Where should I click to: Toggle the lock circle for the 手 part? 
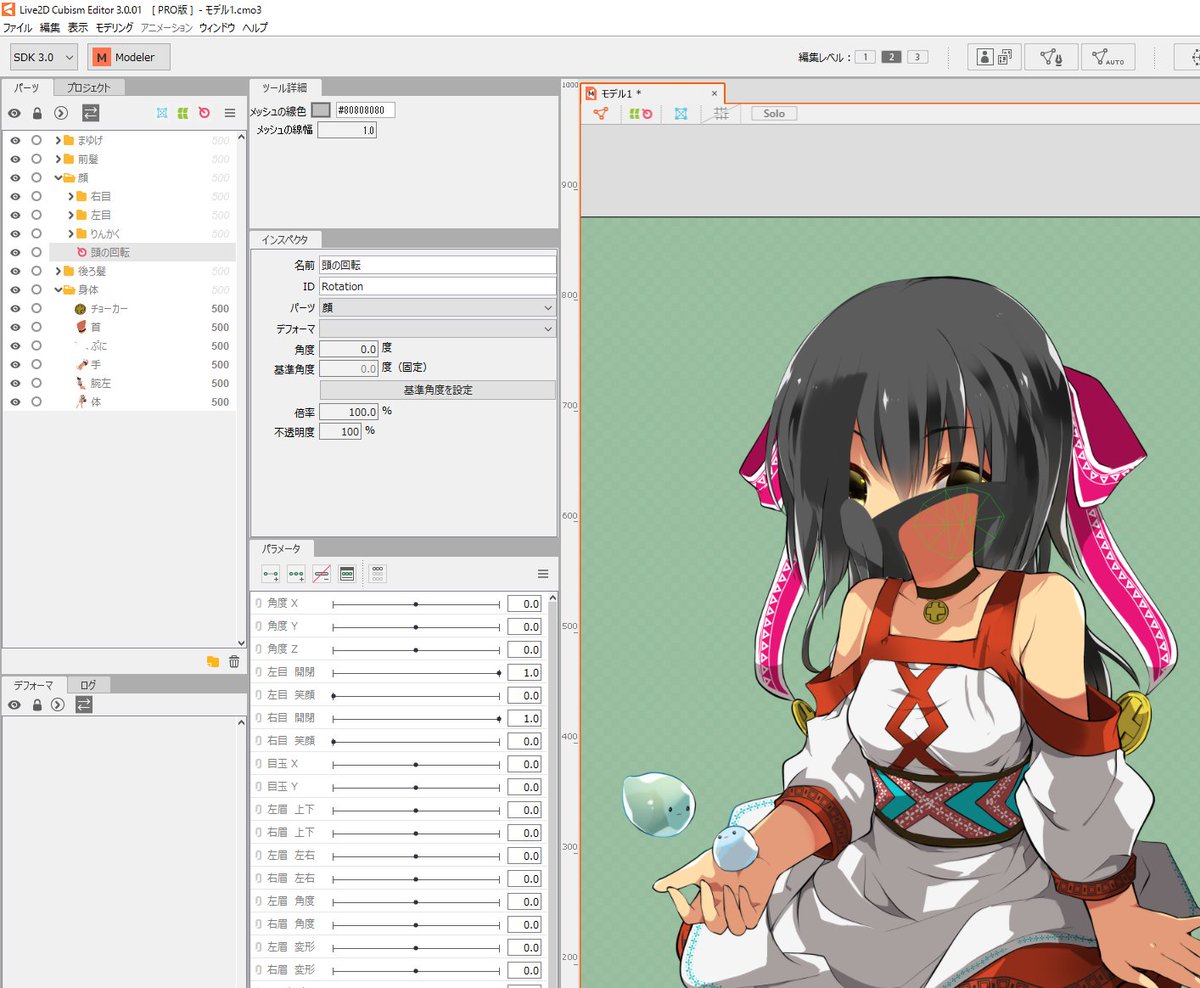tap(37, 365)
